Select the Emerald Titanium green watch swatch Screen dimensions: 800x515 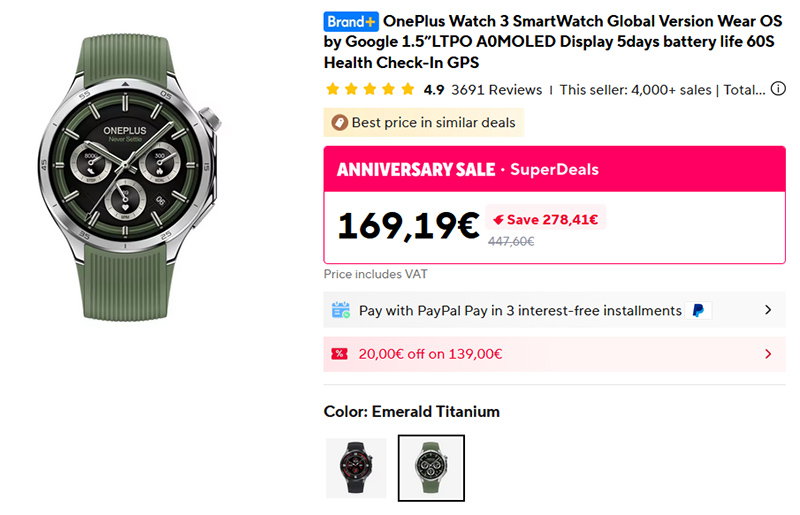point(431,467)
